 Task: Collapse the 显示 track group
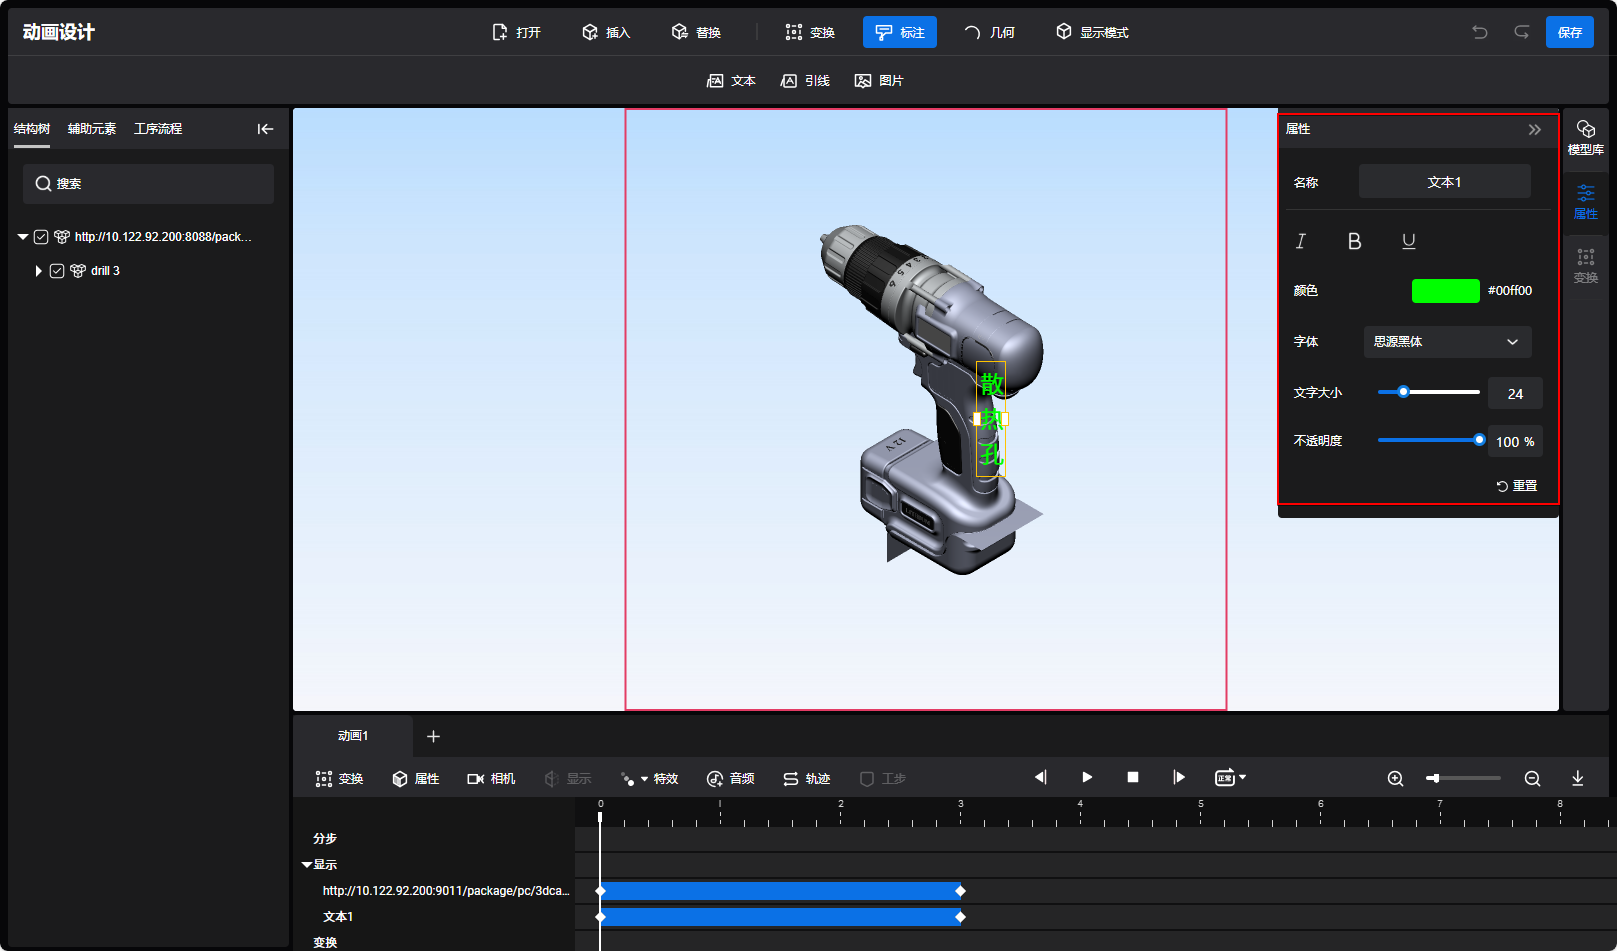[307, 865]
